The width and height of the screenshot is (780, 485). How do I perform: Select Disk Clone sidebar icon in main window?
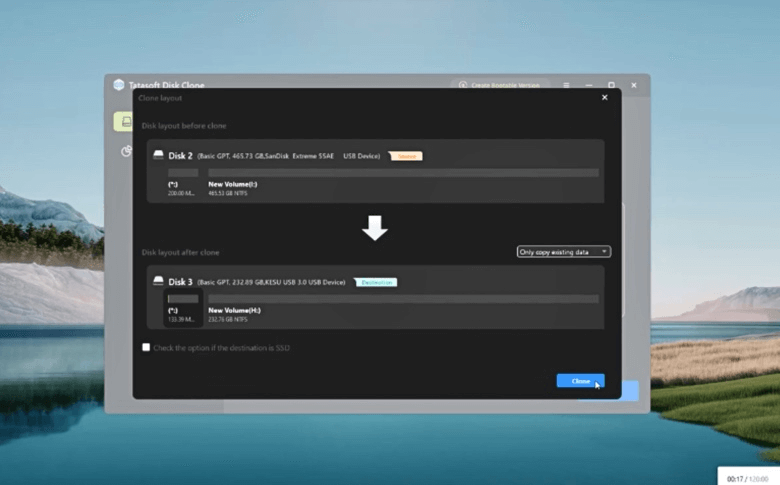[x=124, y=121]
